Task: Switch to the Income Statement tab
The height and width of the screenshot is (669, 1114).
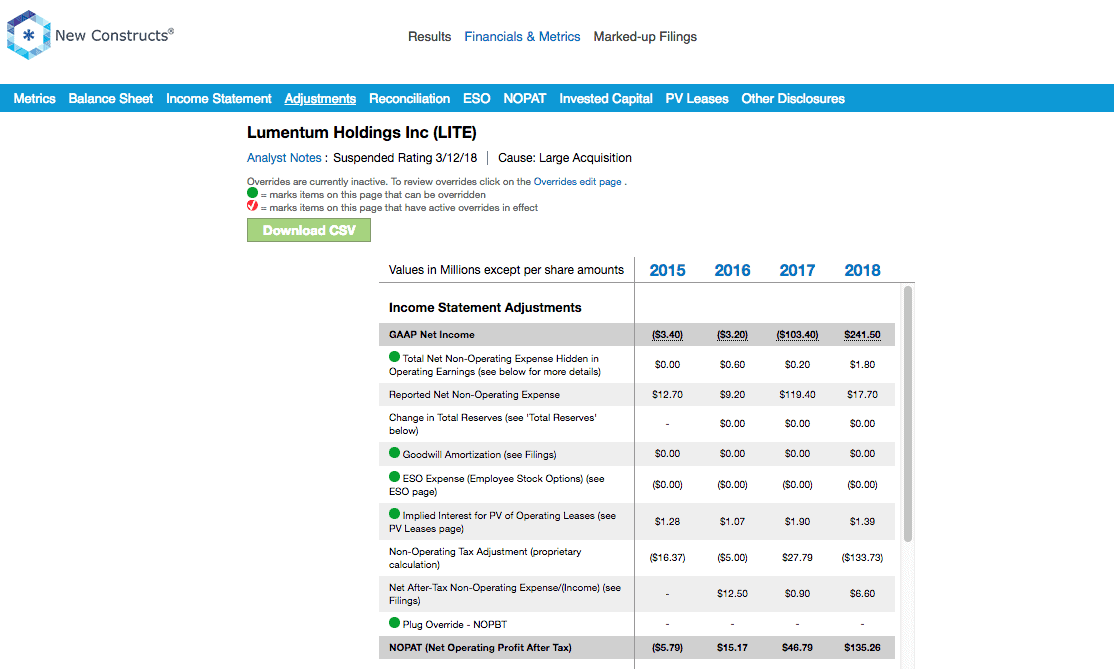Action: (219, 99)
